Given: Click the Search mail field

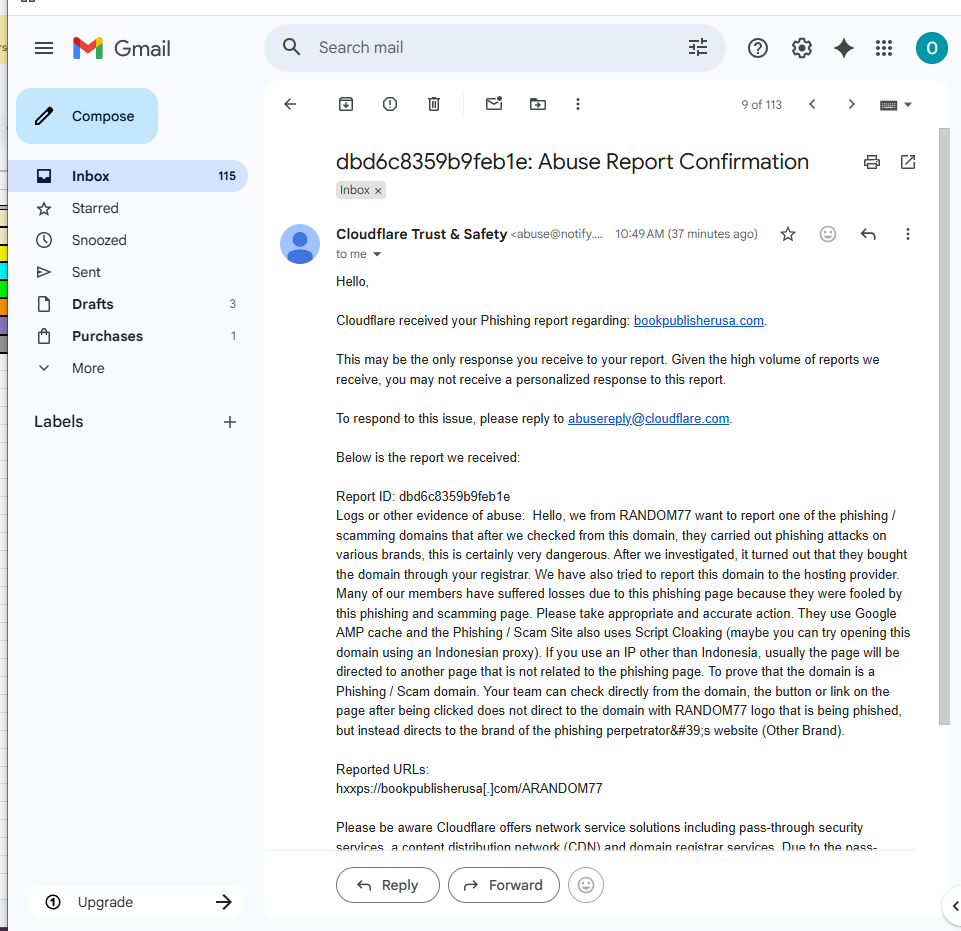Looking at the screenshot, I should [495, 47].
